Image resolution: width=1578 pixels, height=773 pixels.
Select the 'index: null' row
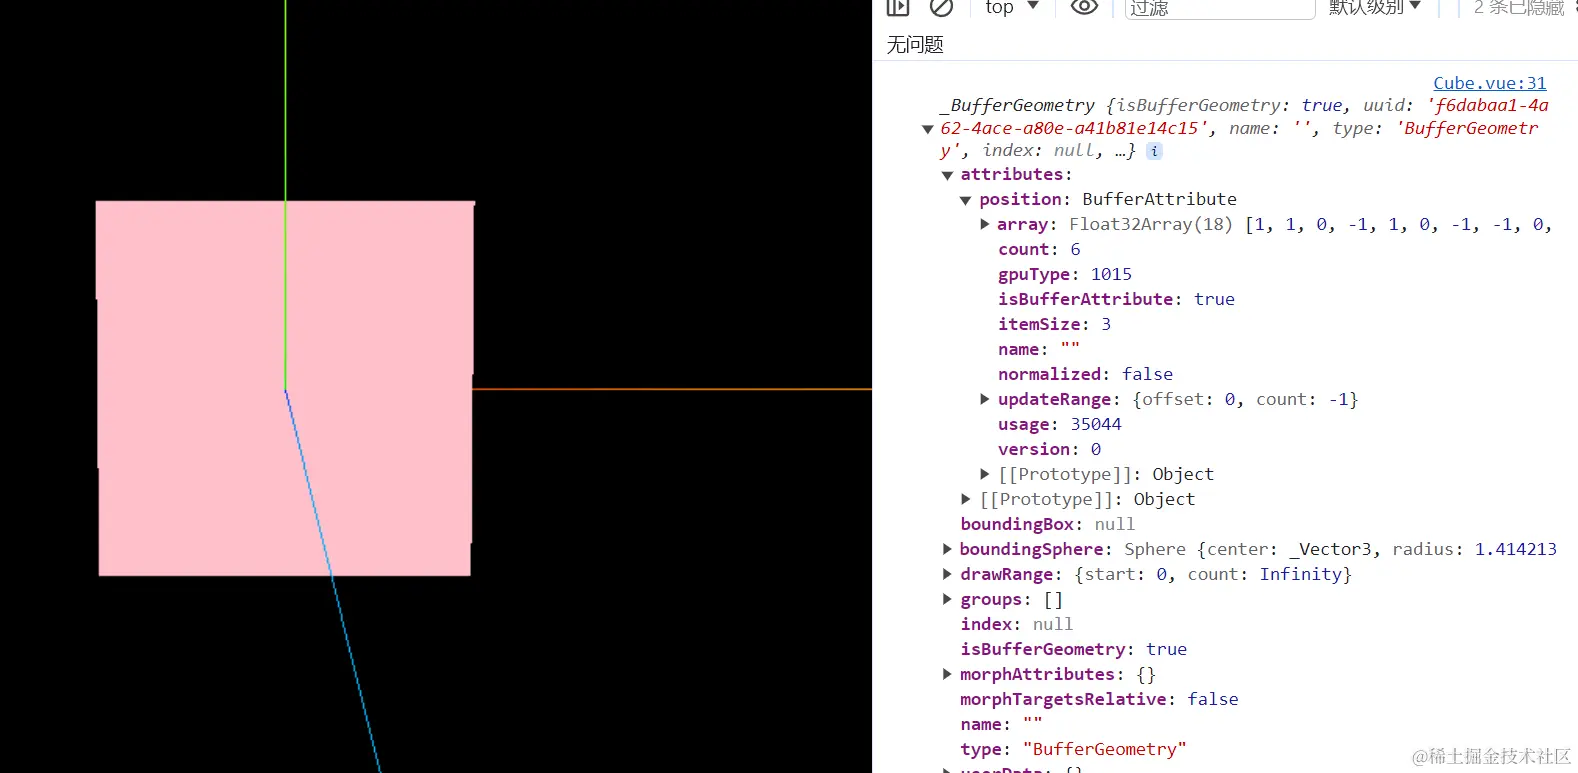point(1016,624)
